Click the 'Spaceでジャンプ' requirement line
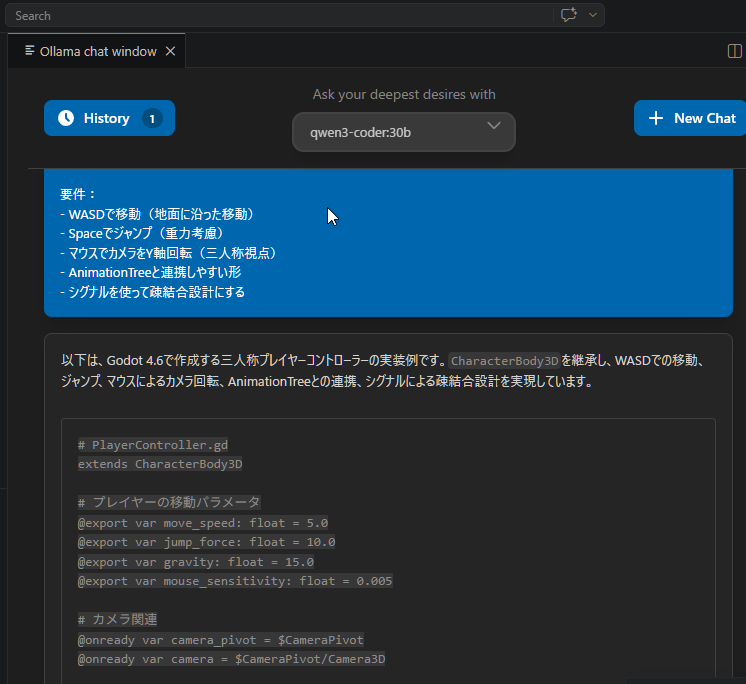This screenshot has height=684, width=746. click(x=144, y=234)
